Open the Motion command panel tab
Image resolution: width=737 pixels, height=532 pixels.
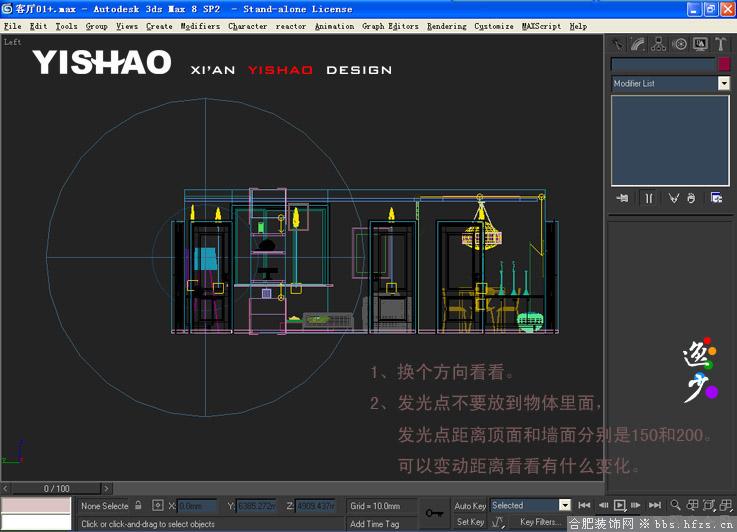click(x=679, y=45)
